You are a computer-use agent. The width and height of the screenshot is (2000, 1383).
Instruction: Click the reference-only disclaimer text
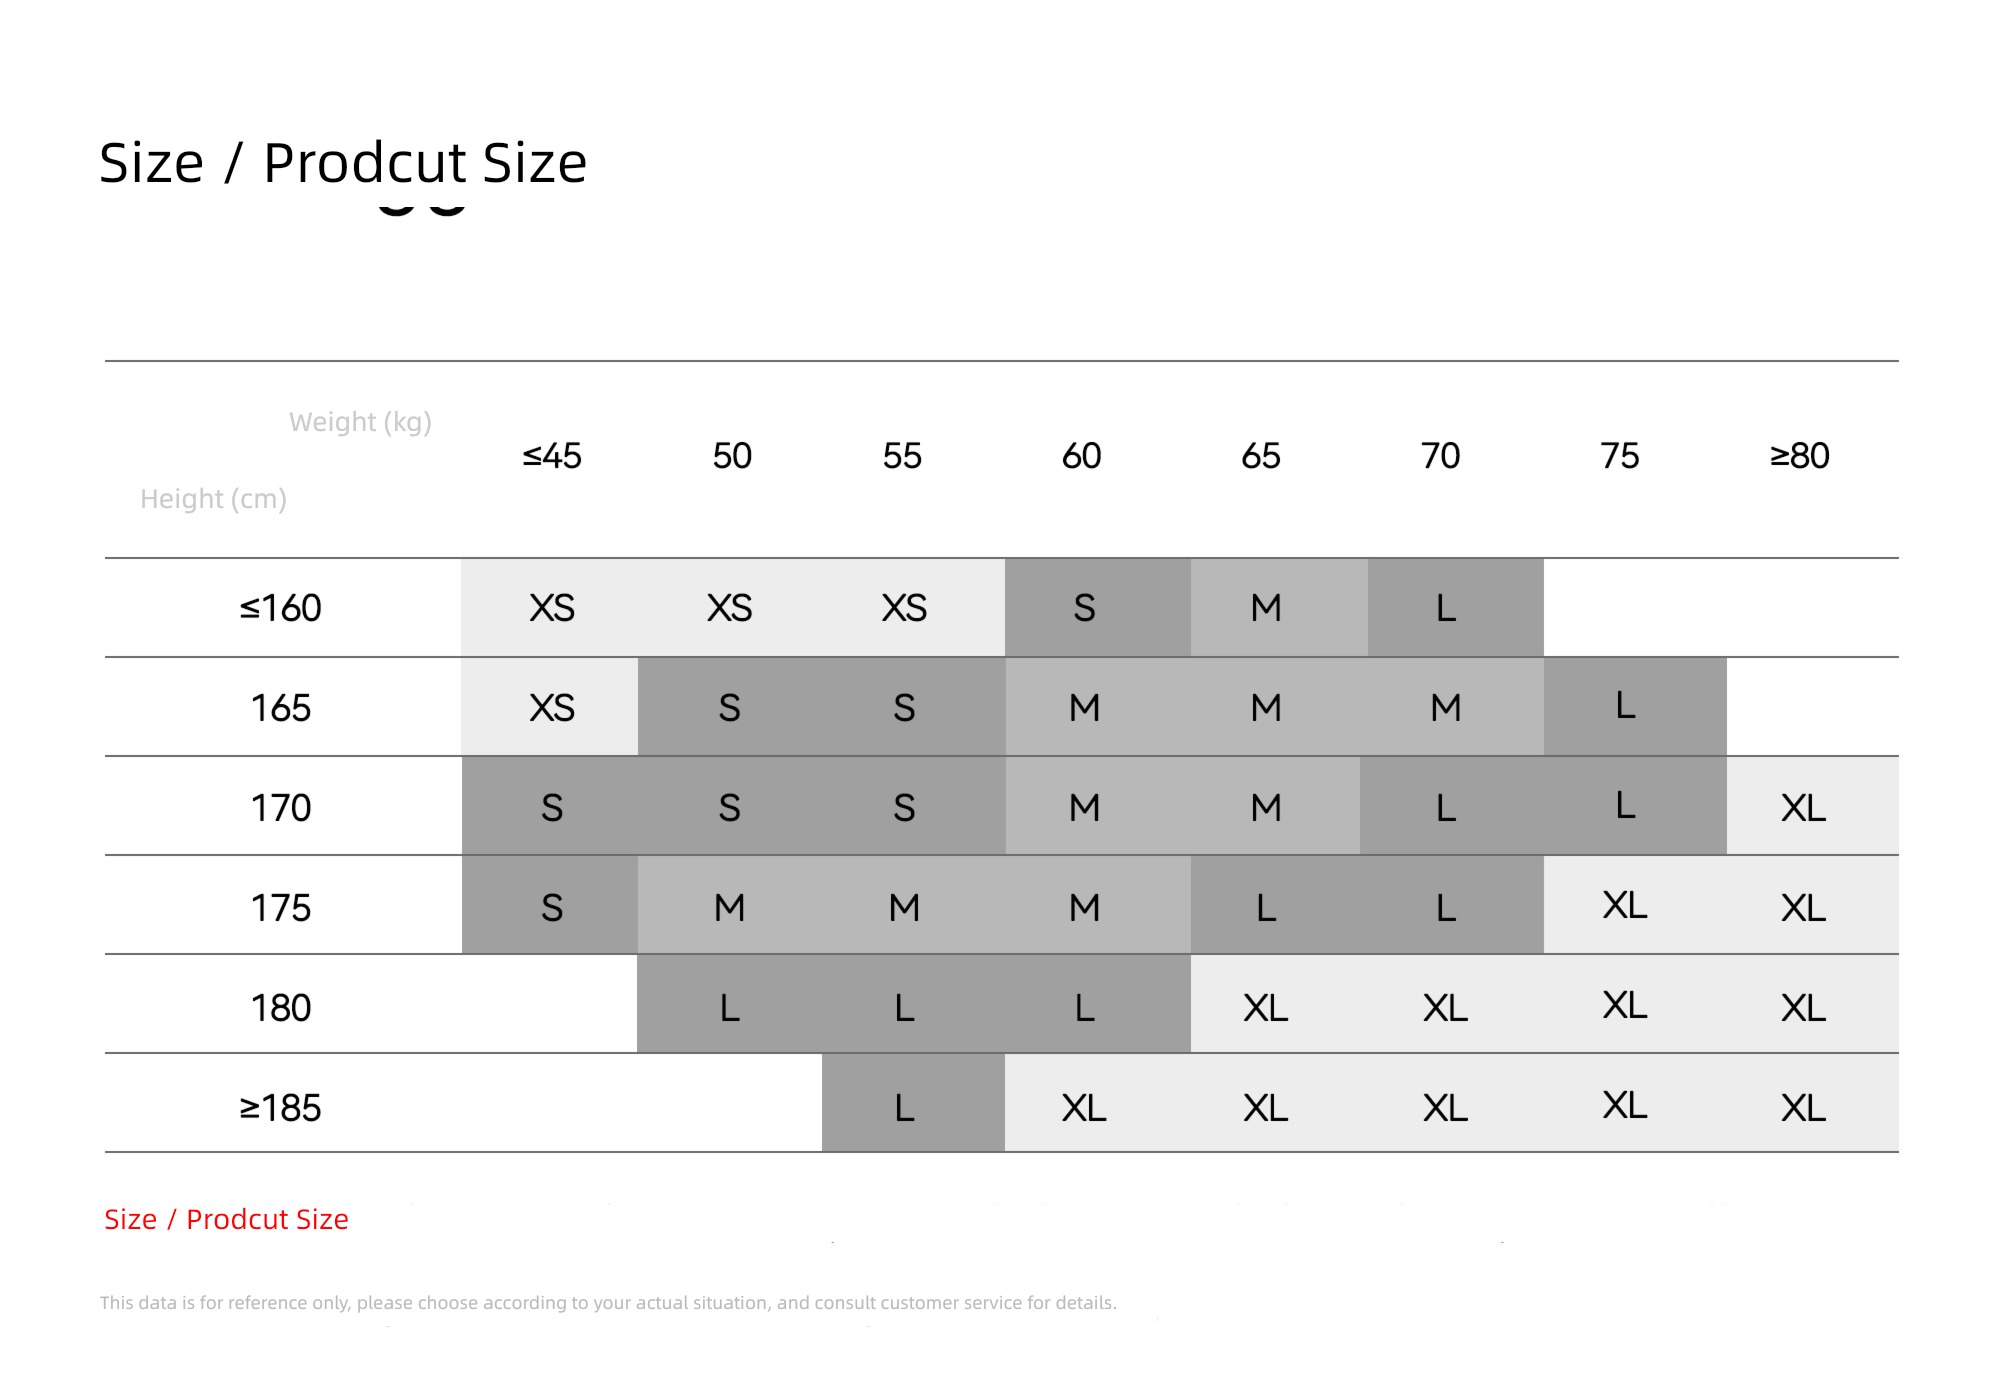click(x=608, y=1303)
